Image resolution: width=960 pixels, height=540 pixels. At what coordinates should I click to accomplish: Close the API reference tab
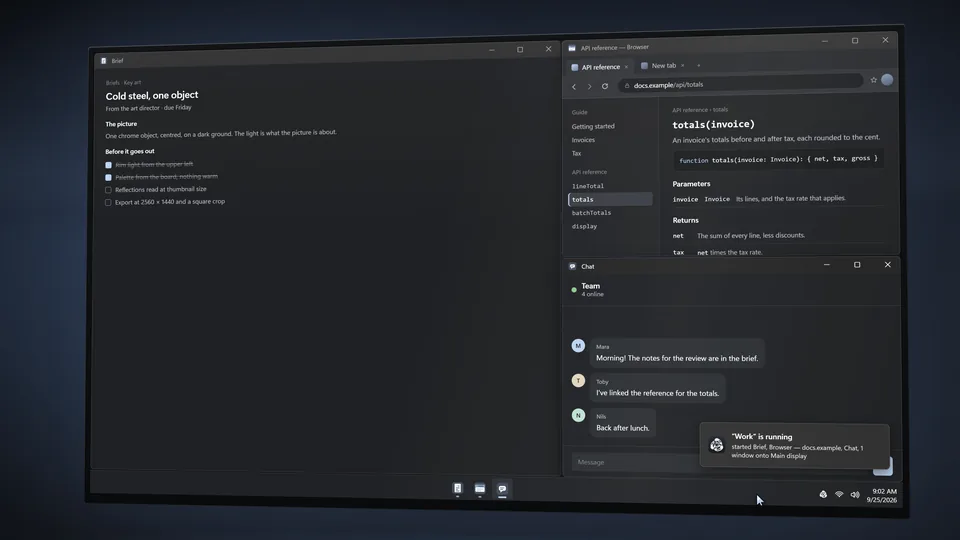(626, 67)
